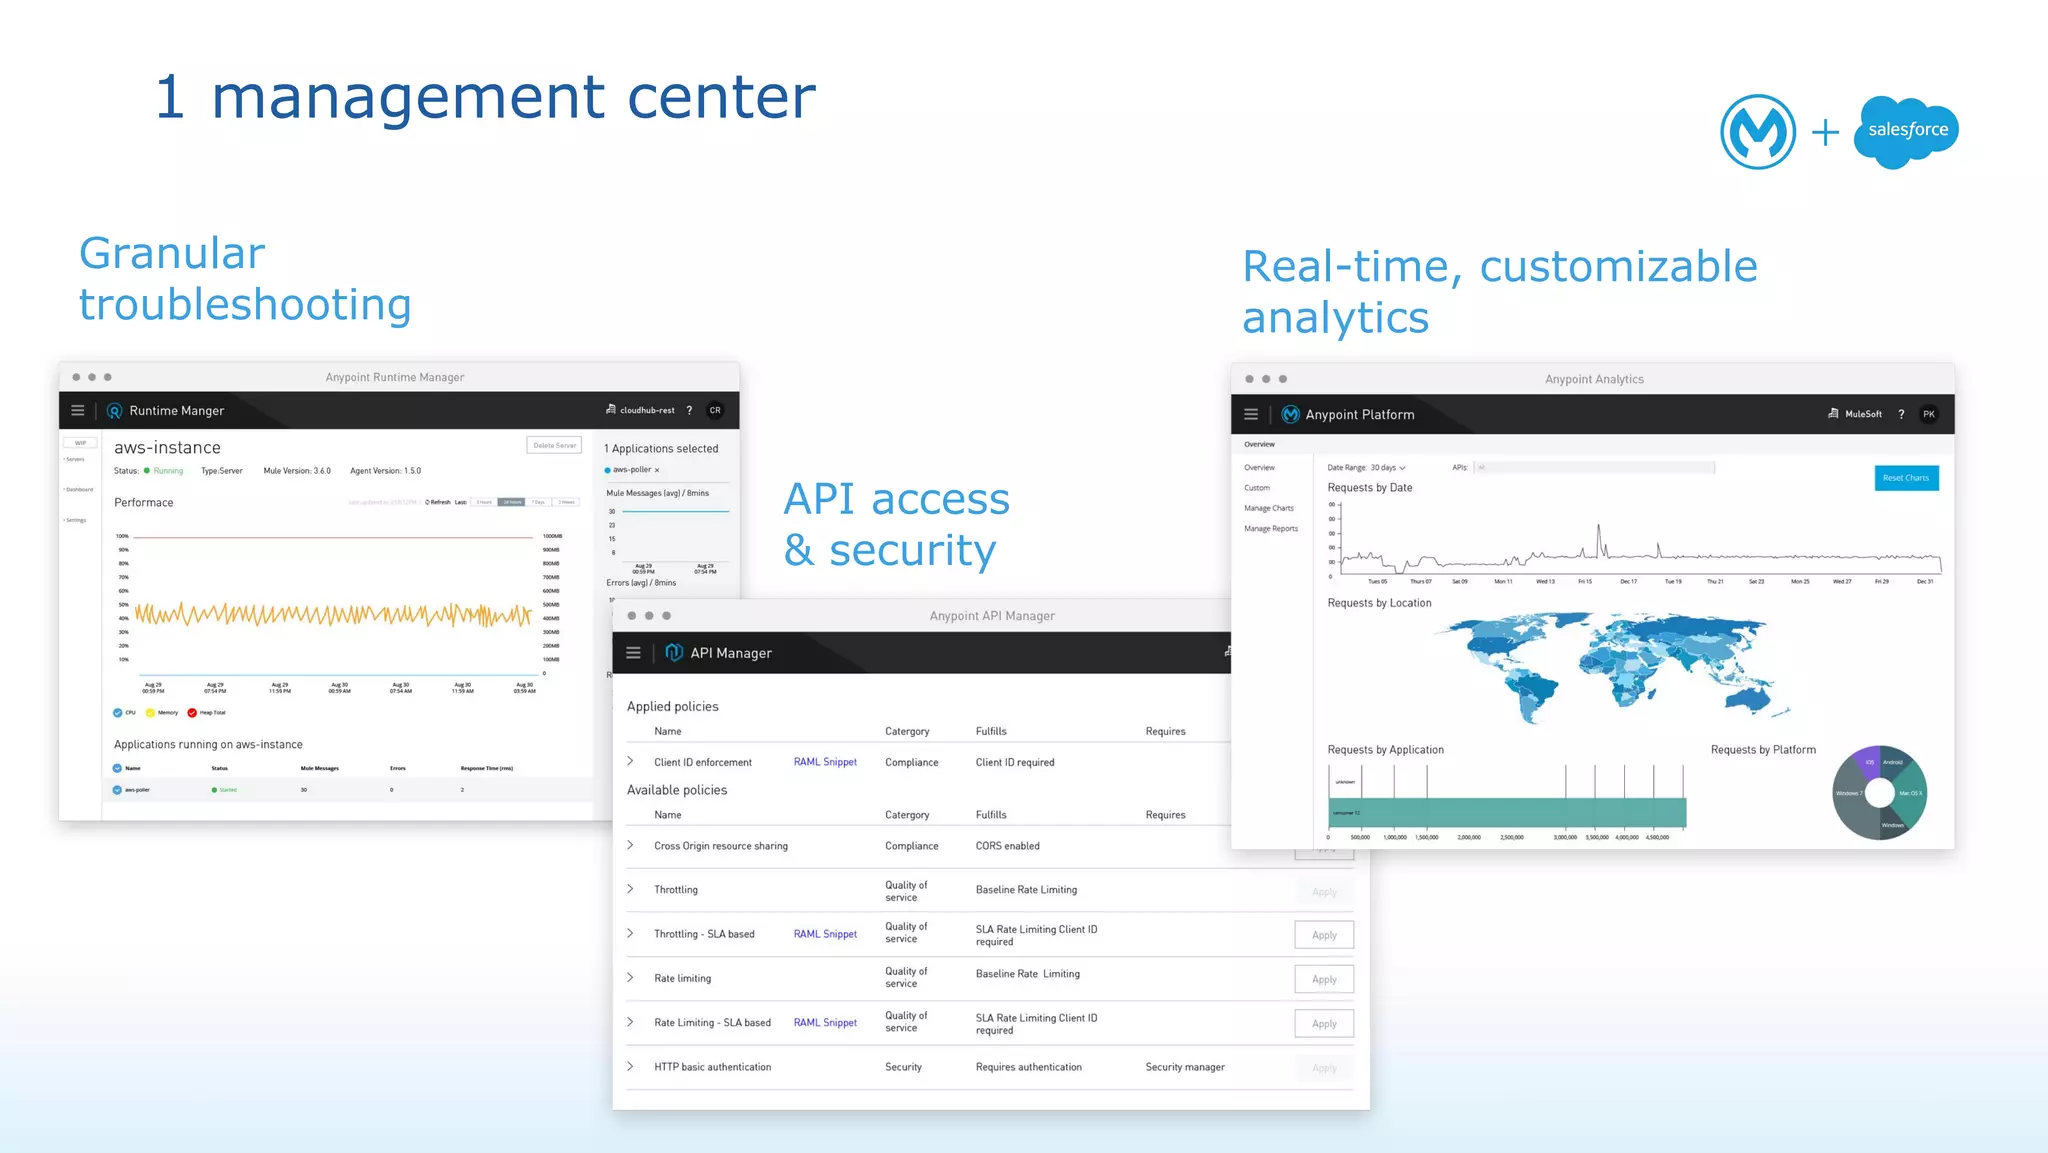The height and width of the screenshot is (1153, 2048).
Task: Click the Reset Charts button
Action: 1906,478
